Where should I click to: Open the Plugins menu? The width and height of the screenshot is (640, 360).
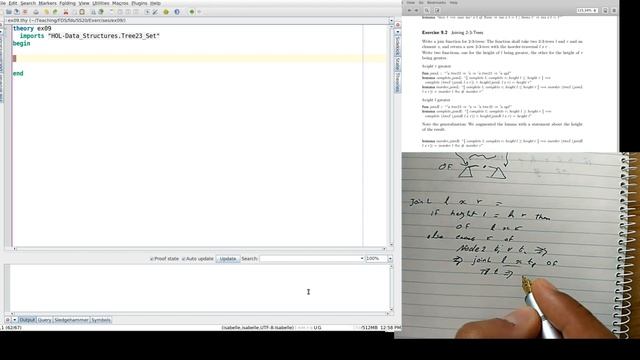coord(139,3)
